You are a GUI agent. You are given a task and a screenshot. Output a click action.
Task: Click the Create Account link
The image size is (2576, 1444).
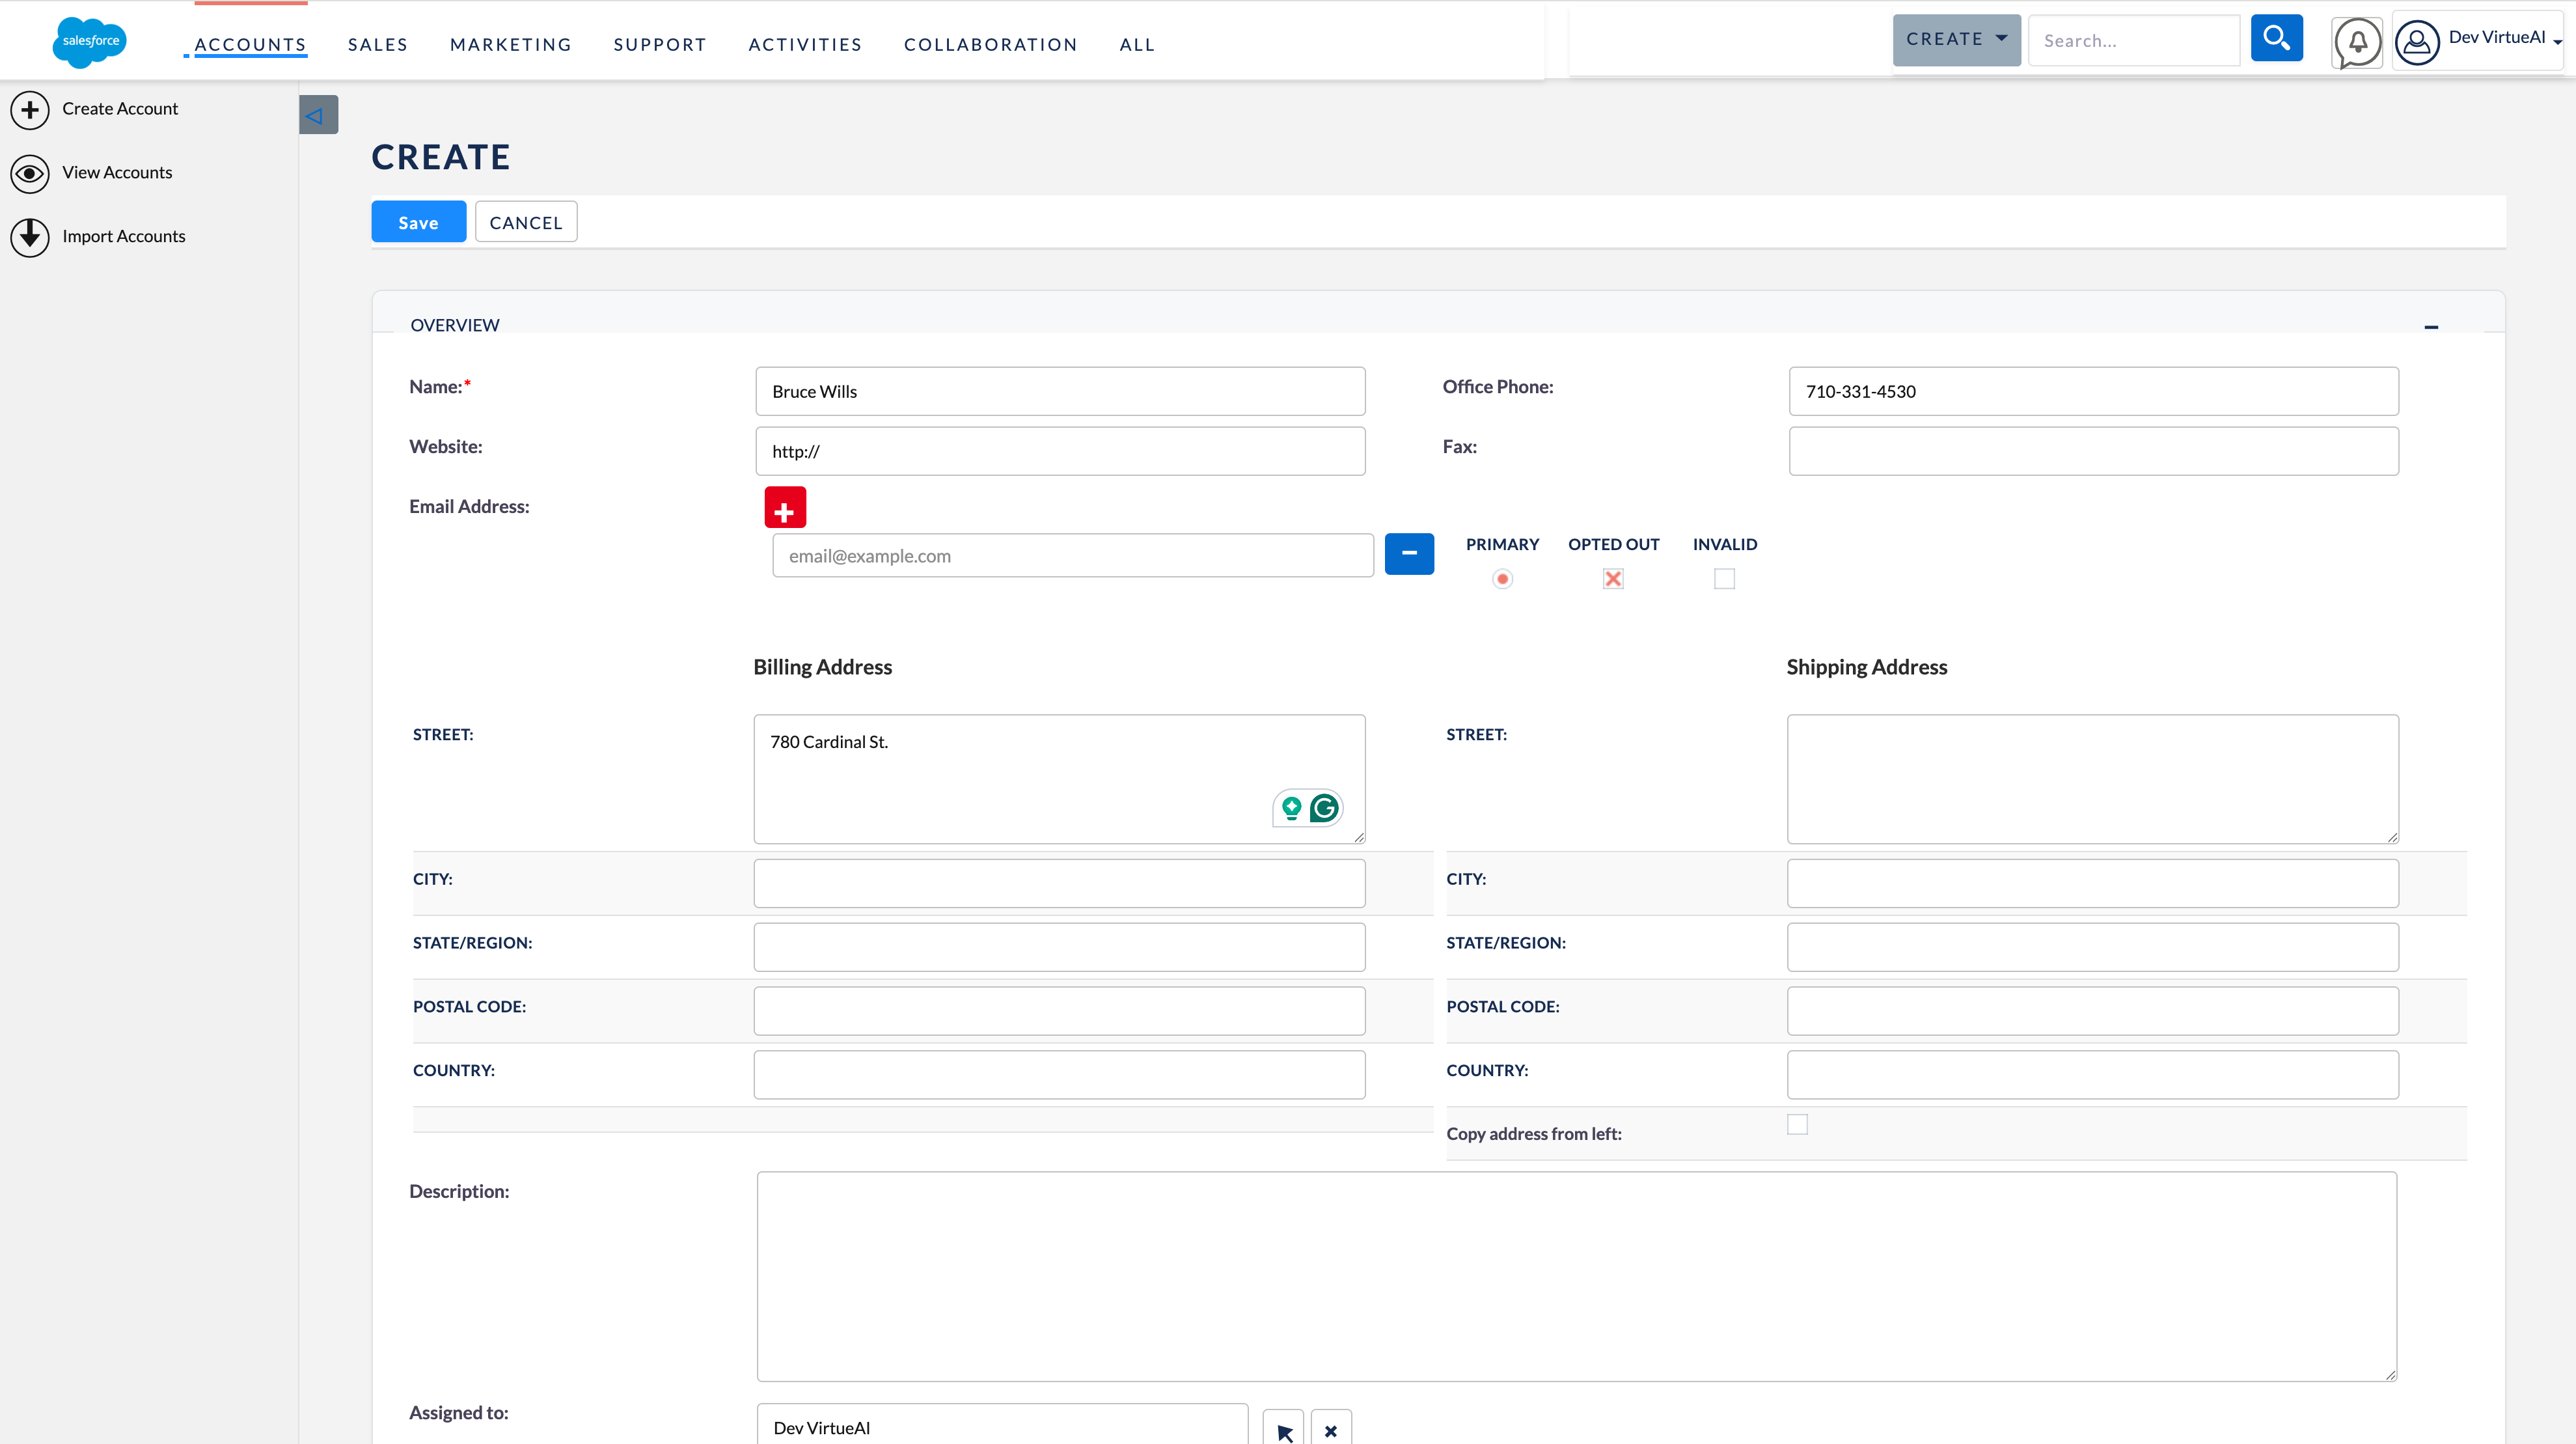pos(120,109)
